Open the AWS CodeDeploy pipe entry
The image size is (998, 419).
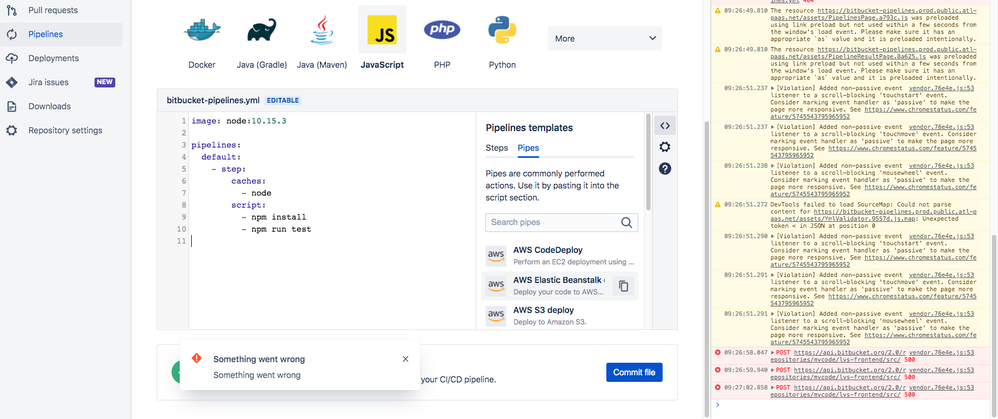click(x=561, y=256)
